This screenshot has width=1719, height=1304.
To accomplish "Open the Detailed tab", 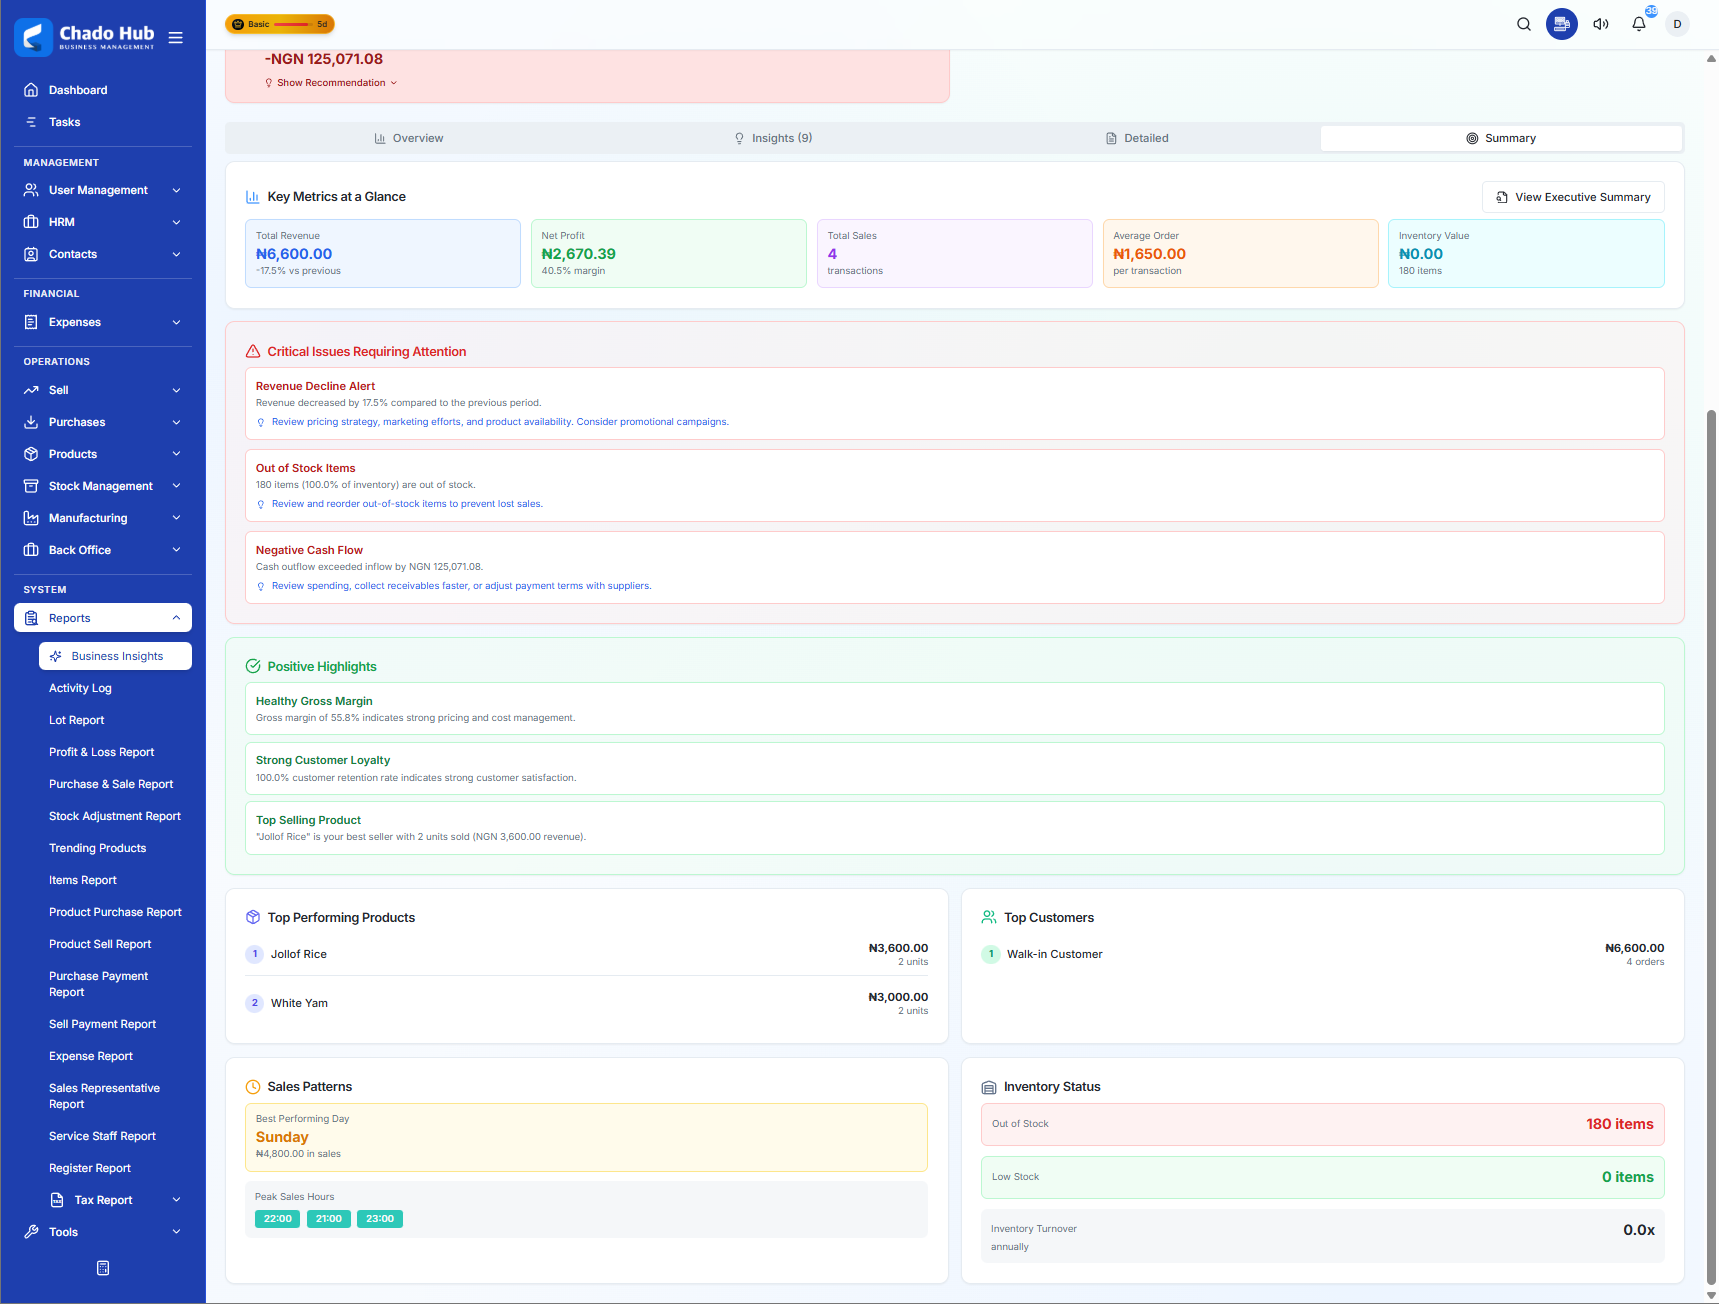I will [x=1137, y=138].
